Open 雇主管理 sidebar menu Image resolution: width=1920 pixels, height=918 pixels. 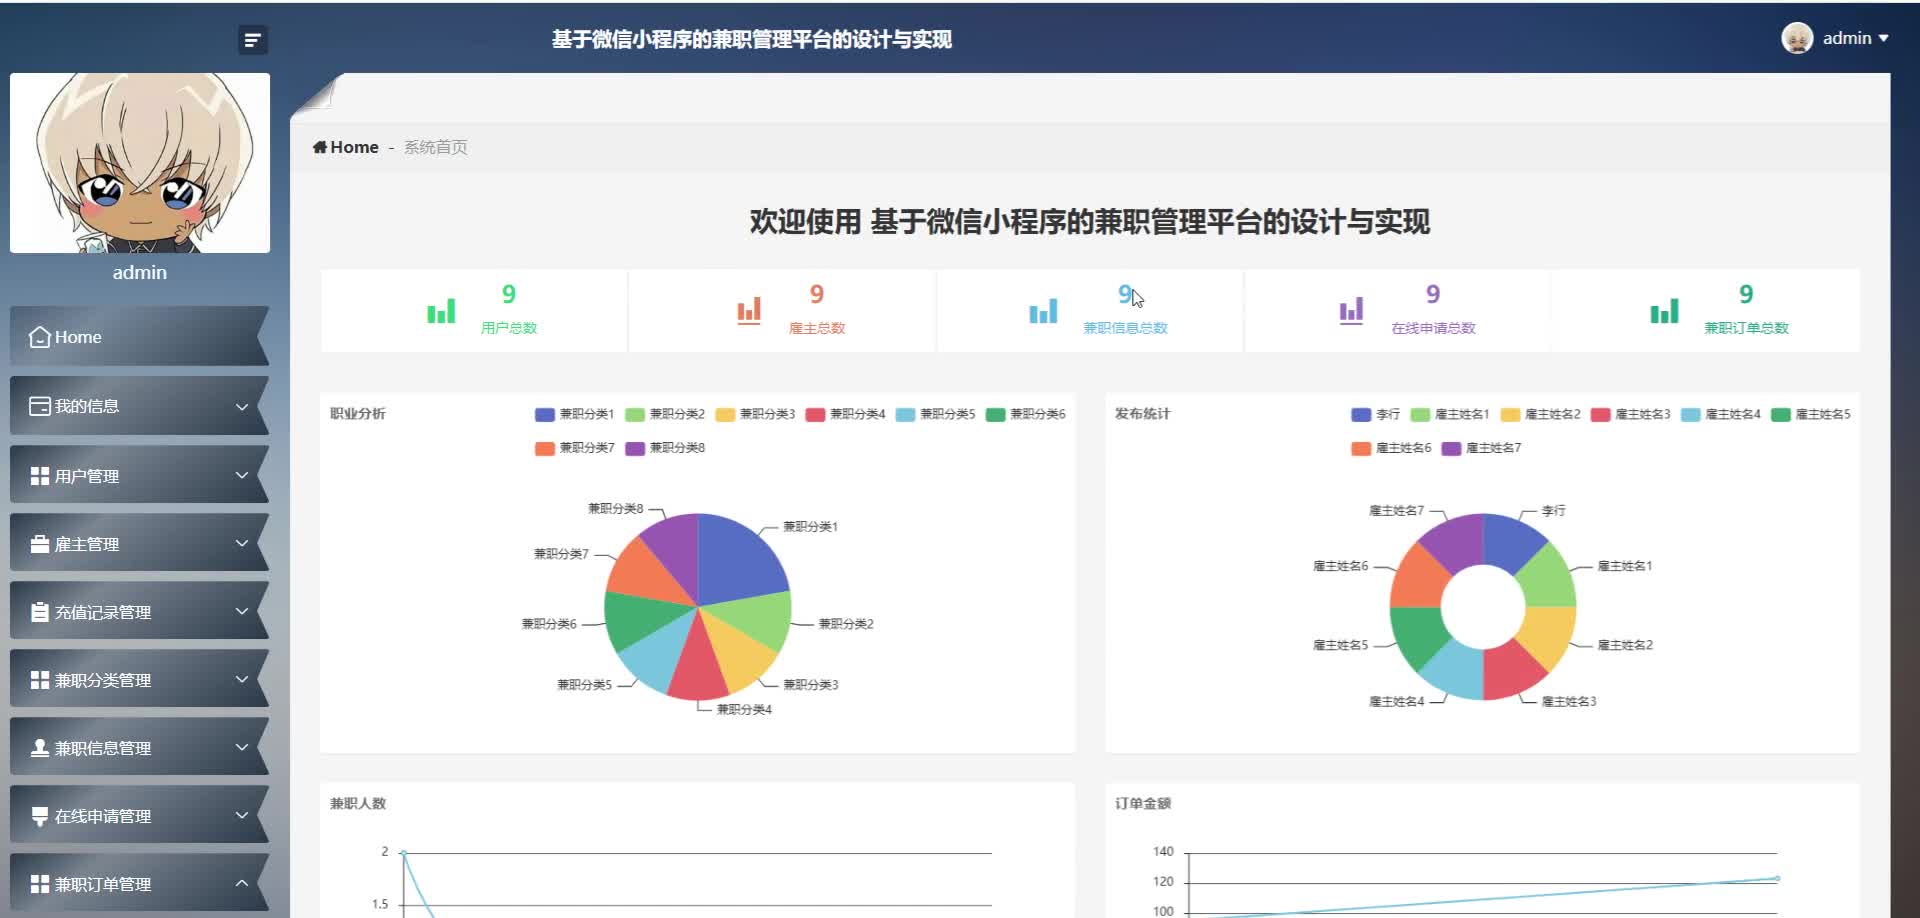coord(139,544)
